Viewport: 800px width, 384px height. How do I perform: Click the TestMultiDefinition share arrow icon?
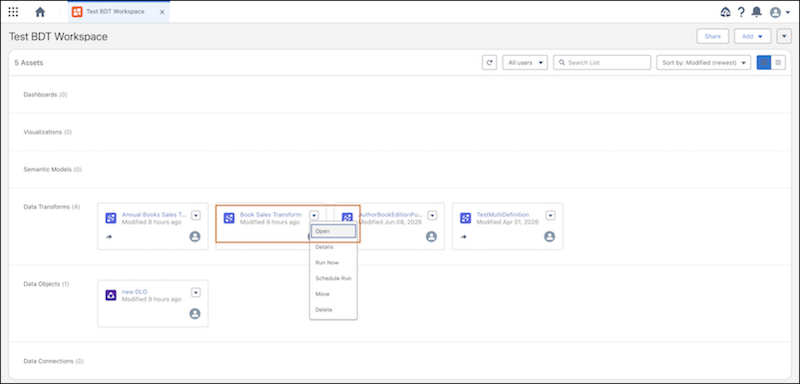[x=463, y=237]
